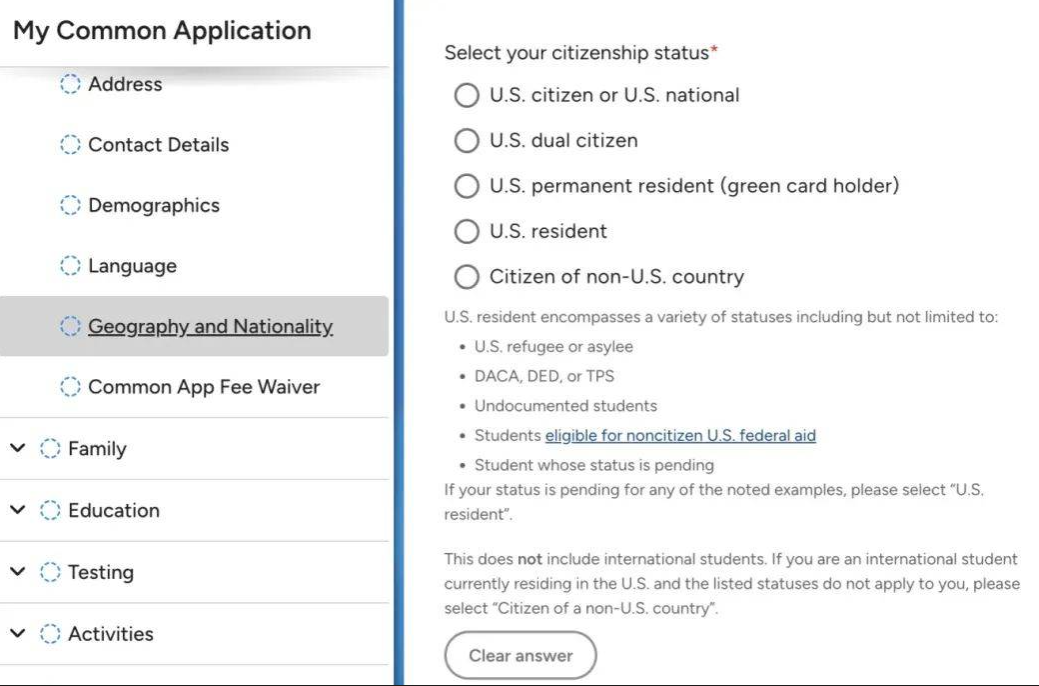Click the Demographics progress circle icon
1039x686 pixels.
point(70,205)
